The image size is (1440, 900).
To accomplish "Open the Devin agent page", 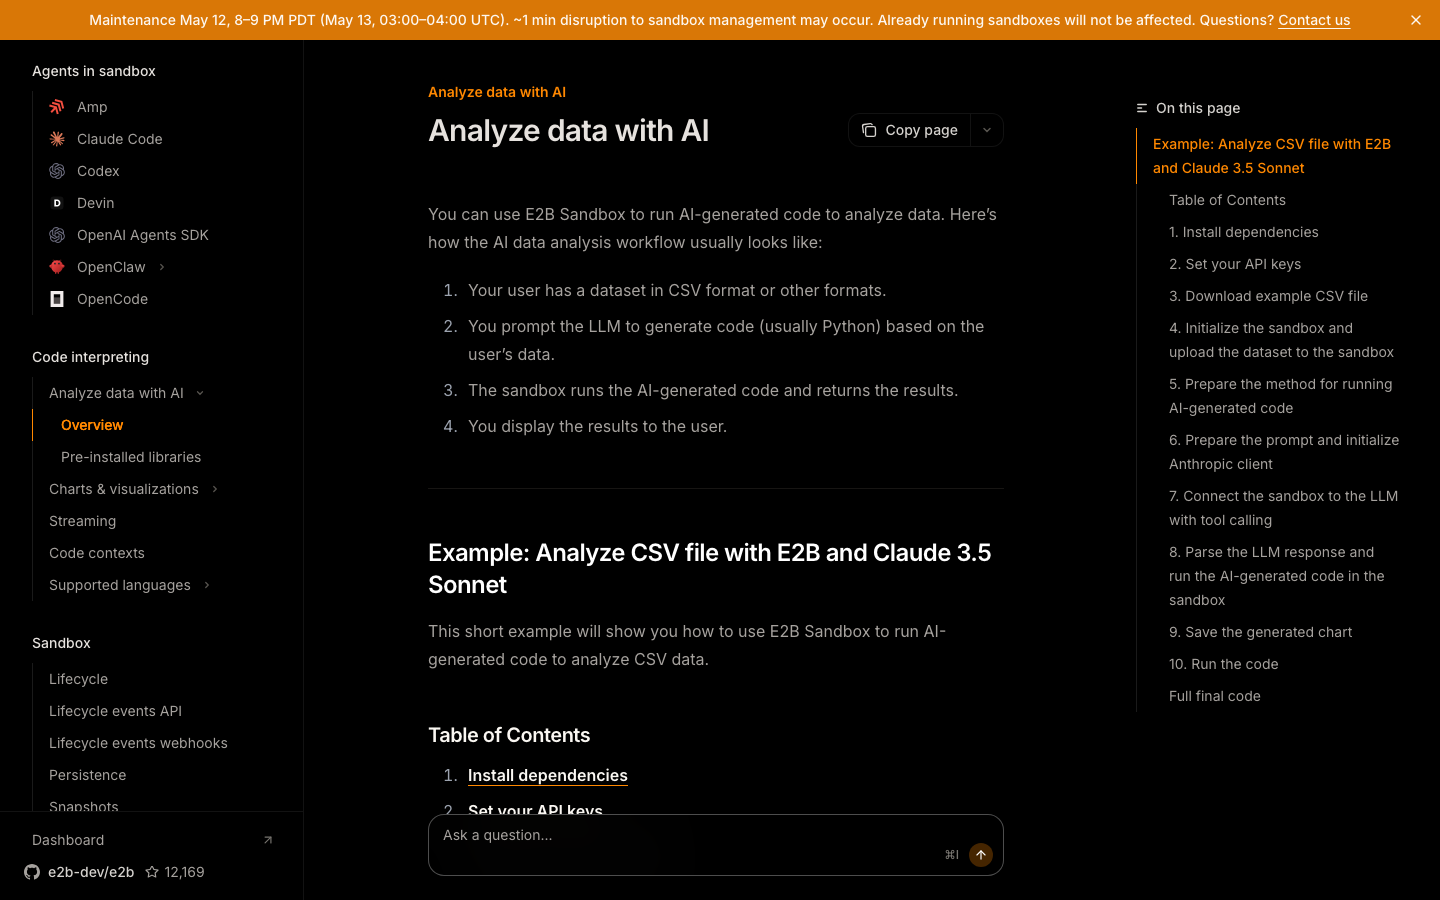I will [95, 203].
